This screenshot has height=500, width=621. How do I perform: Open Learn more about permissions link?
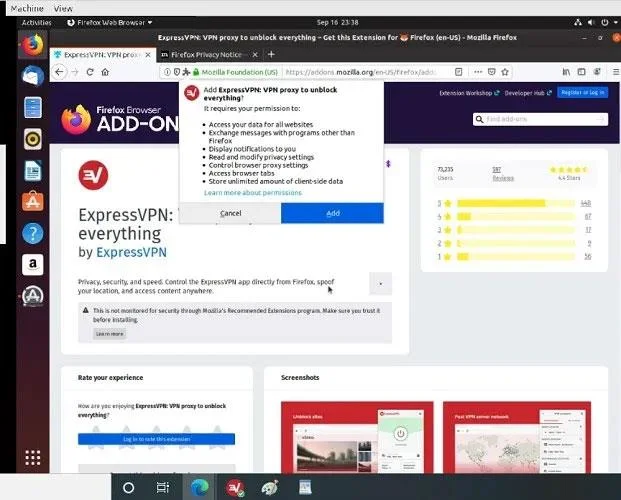[253, 193]
